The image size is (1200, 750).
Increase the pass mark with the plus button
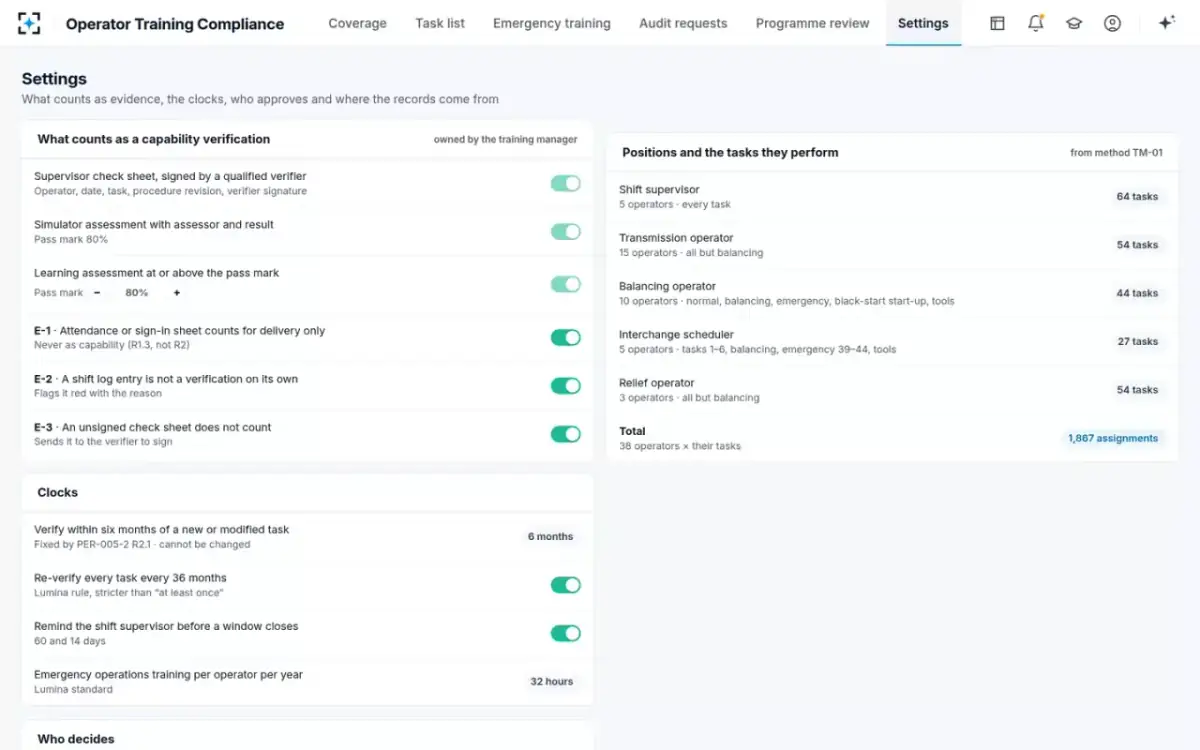177,293
